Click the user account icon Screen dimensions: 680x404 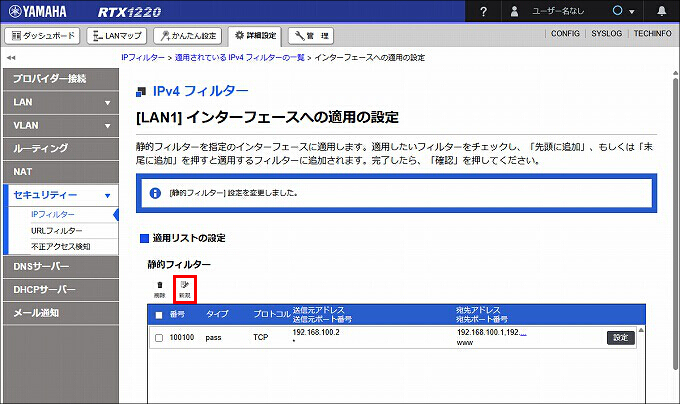click(514, 11)
